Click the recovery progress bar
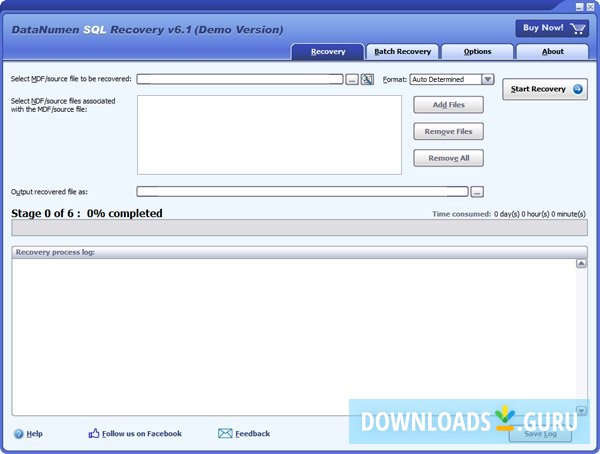Viewport: 600px width, 454px height. [x=300, y=228]
